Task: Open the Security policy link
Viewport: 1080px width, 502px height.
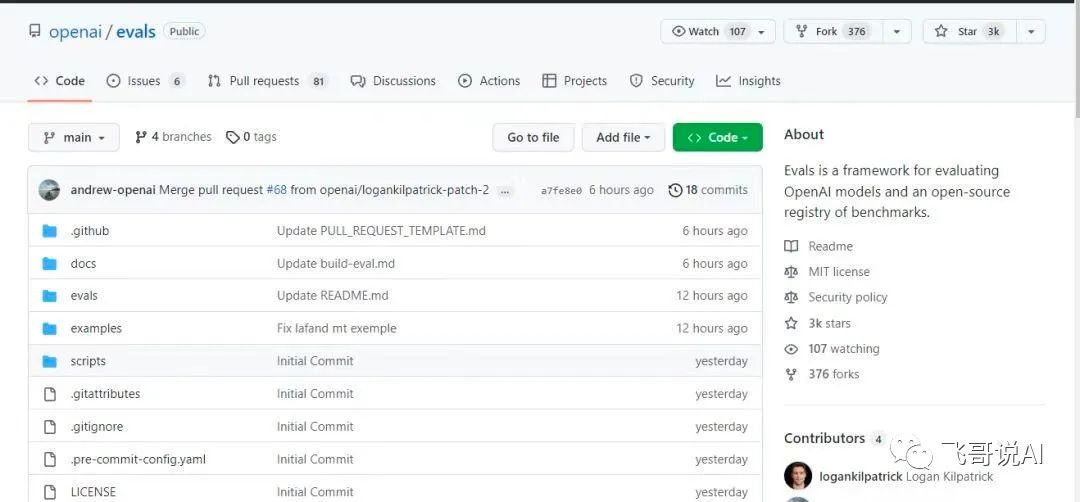Action: click(836, 297)
